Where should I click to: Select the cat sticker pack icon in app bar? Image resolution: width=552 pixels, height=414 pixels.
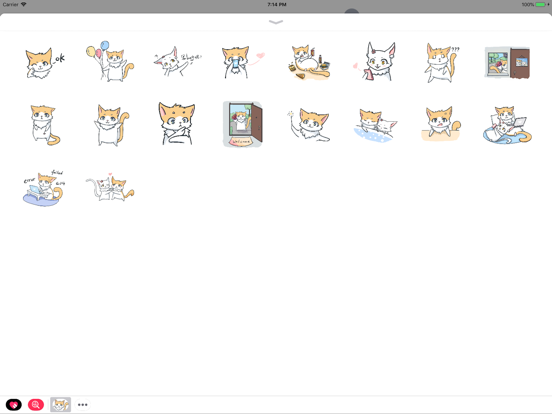point(60,404)
